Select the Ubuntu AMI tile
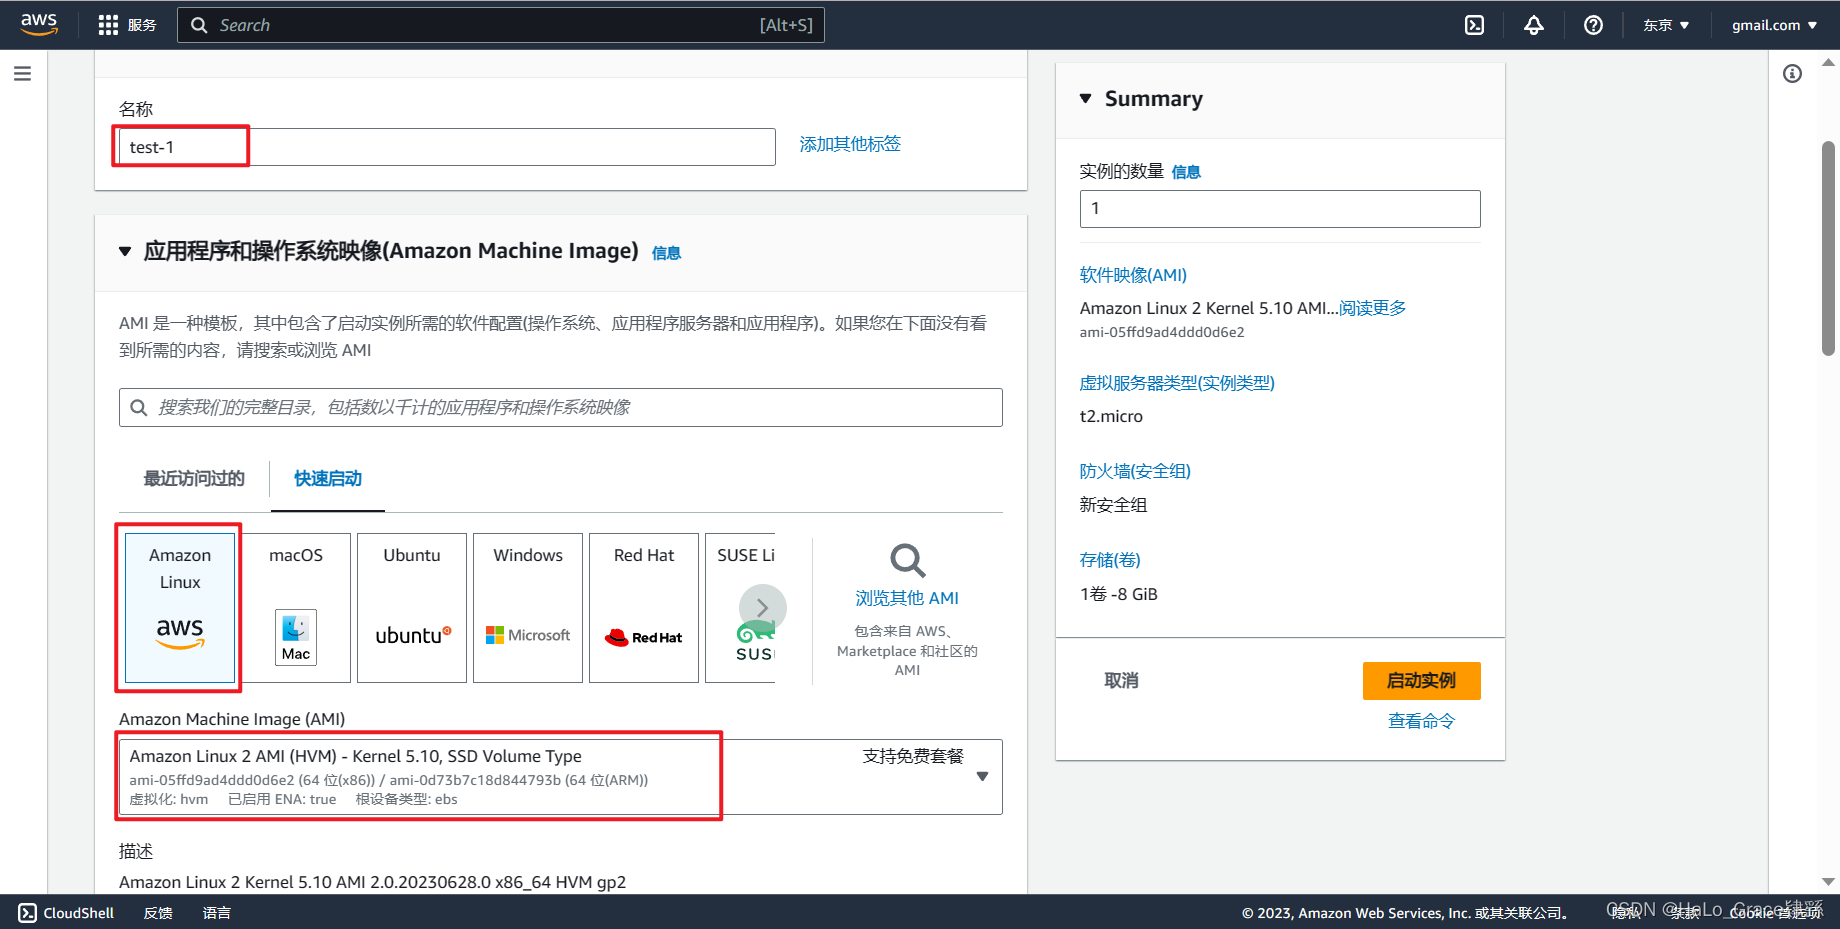1840x929 pixels. 412,608
